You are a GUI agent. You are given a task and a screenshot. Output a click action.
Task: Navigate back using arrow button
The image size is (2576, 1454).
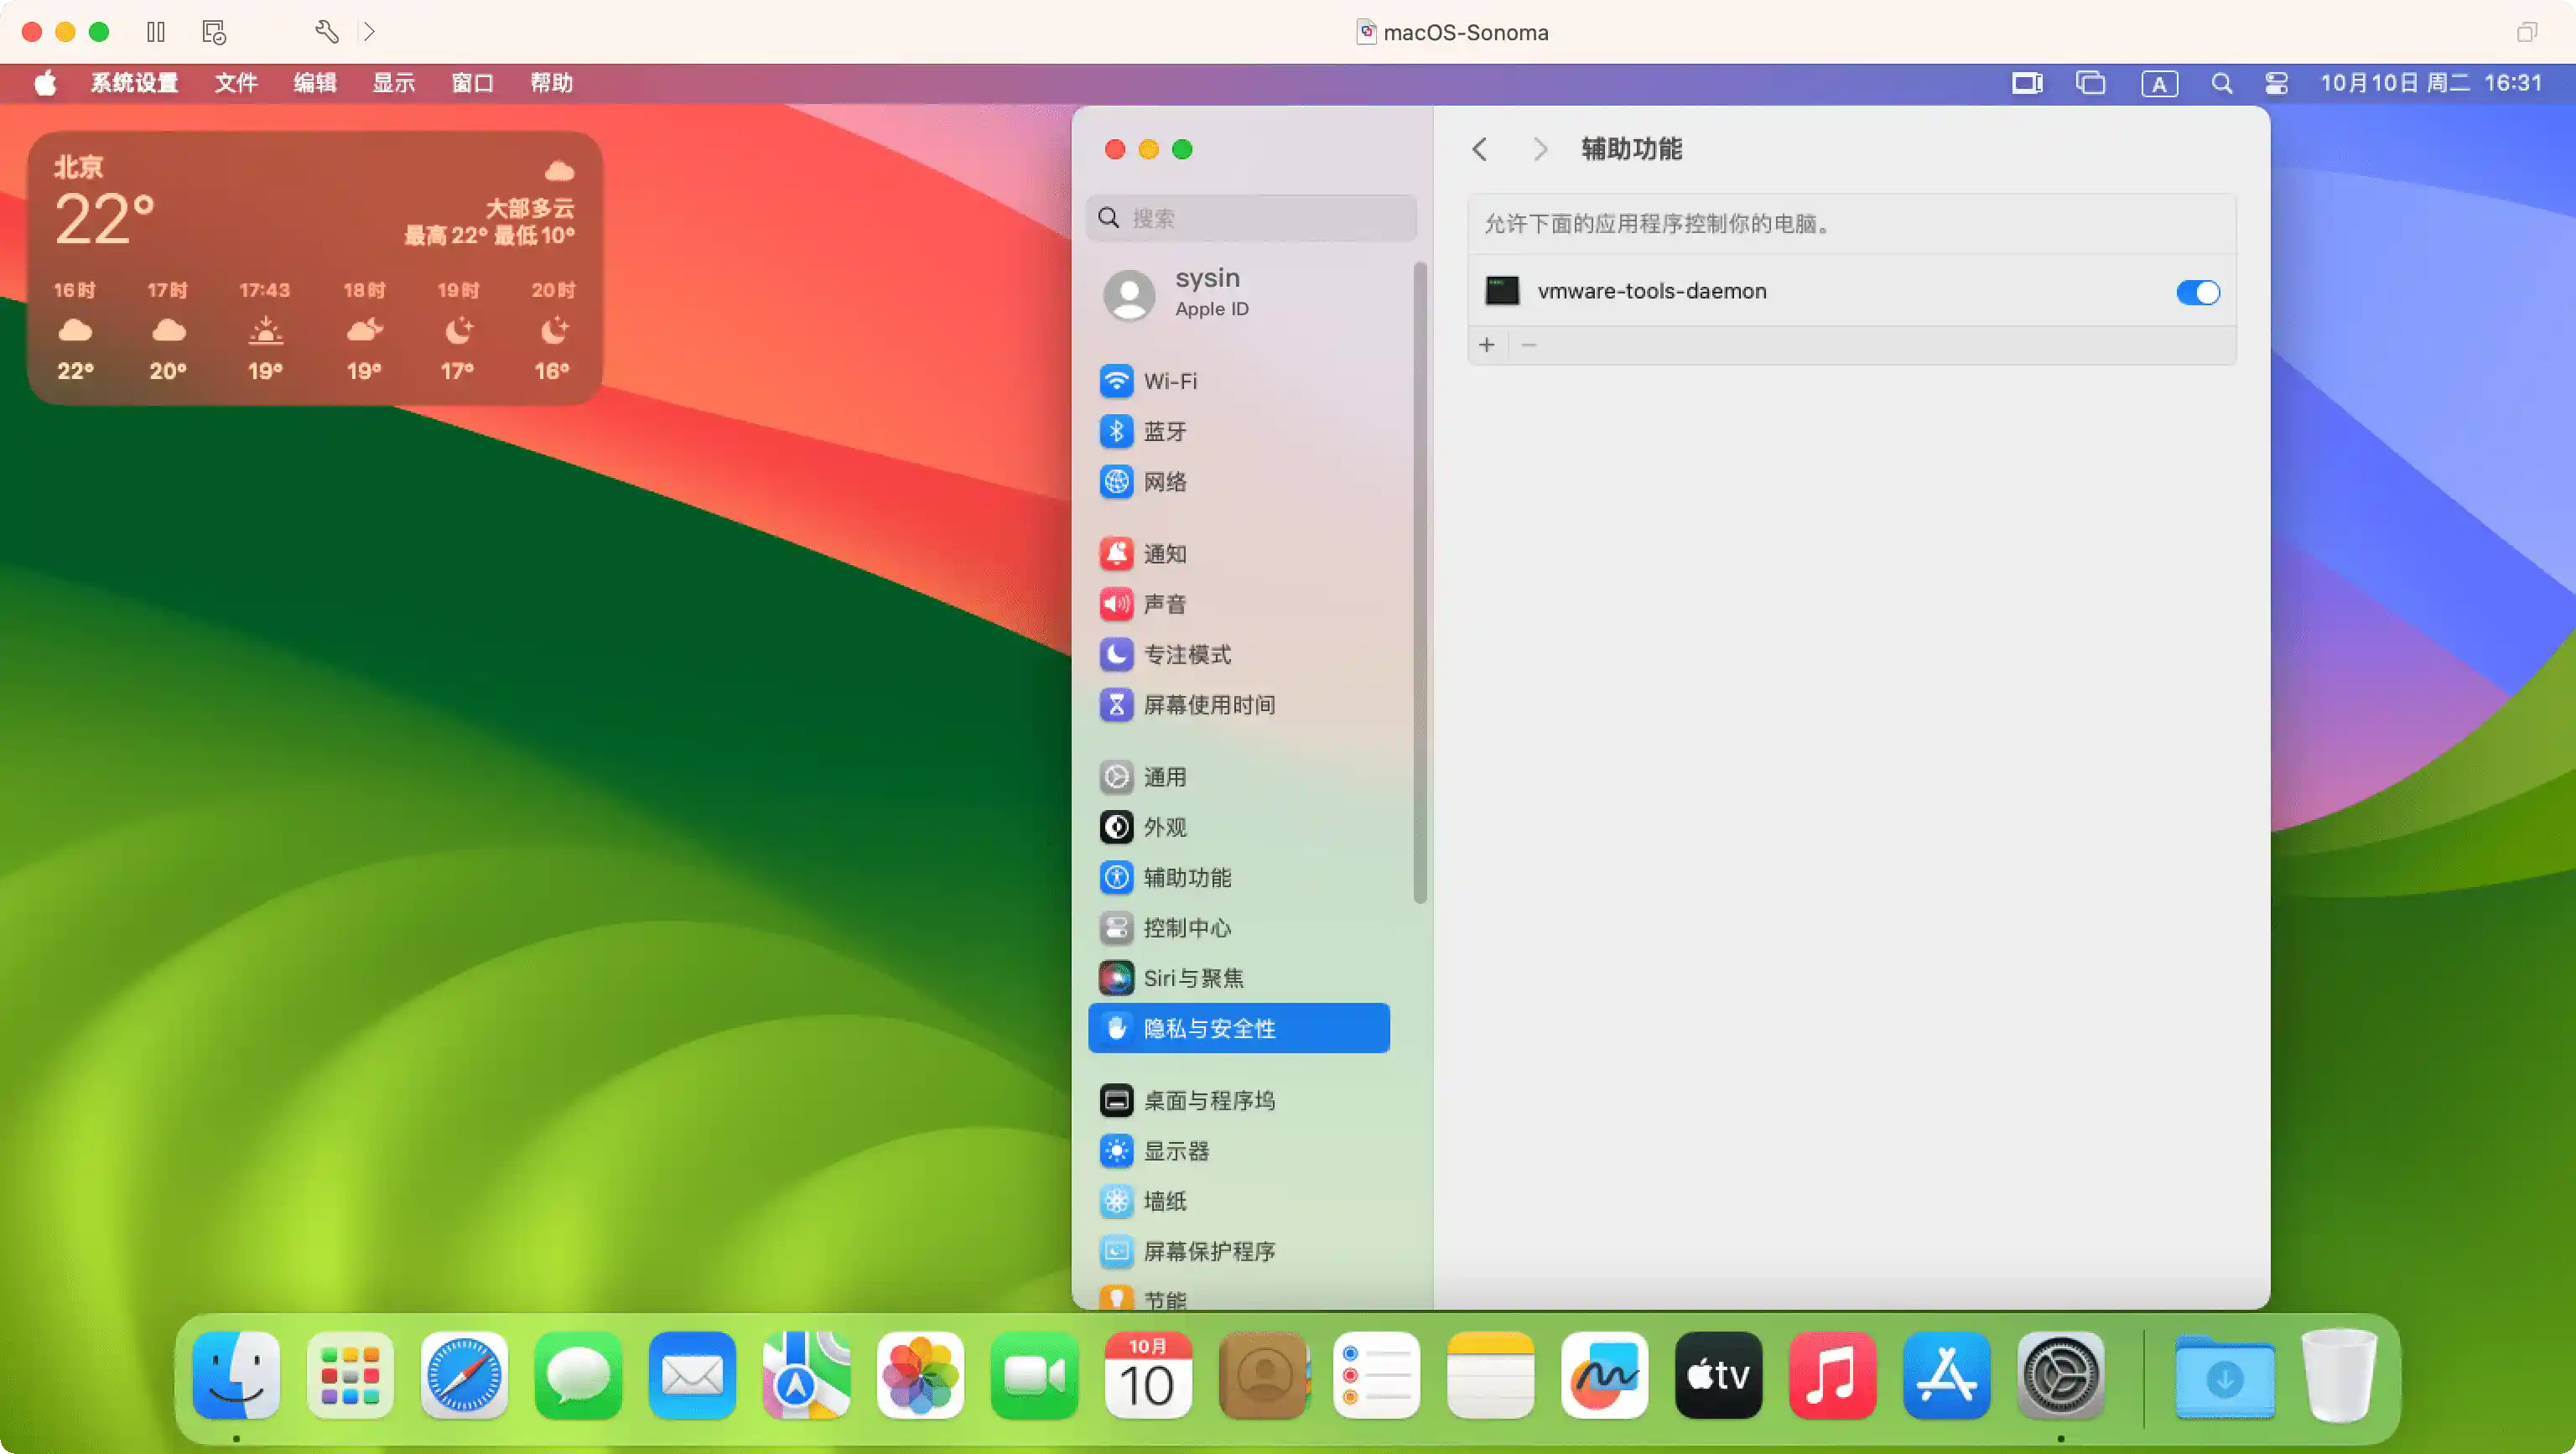(1479, 148)
